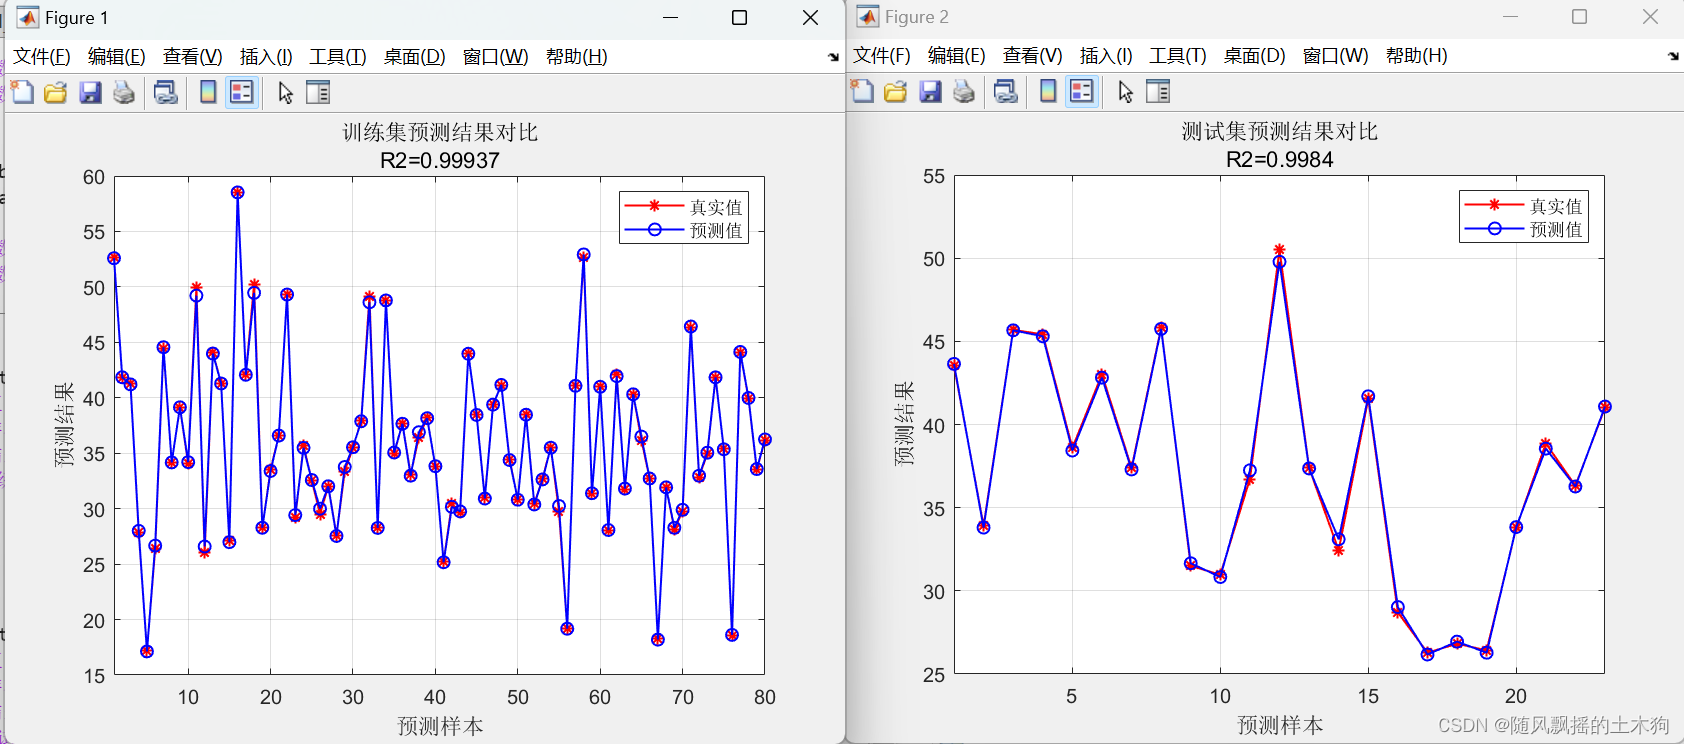Toggle Insert Colorbar in Figure 2 toolbar
Image resolution: width=1684 pixels, height=744 pixels.
click(1048, 92)
